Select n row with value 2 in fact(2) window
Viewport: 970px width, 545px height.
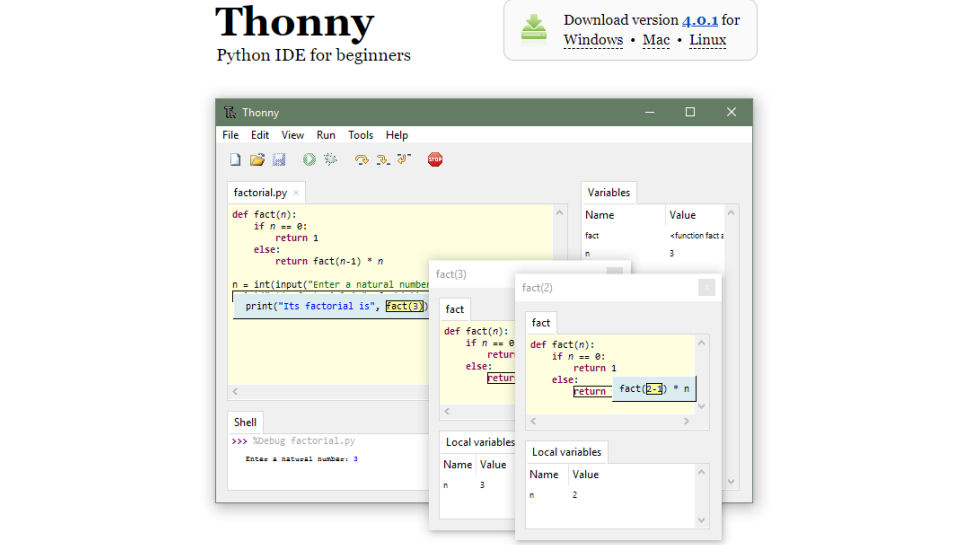[x=611, y=495]
